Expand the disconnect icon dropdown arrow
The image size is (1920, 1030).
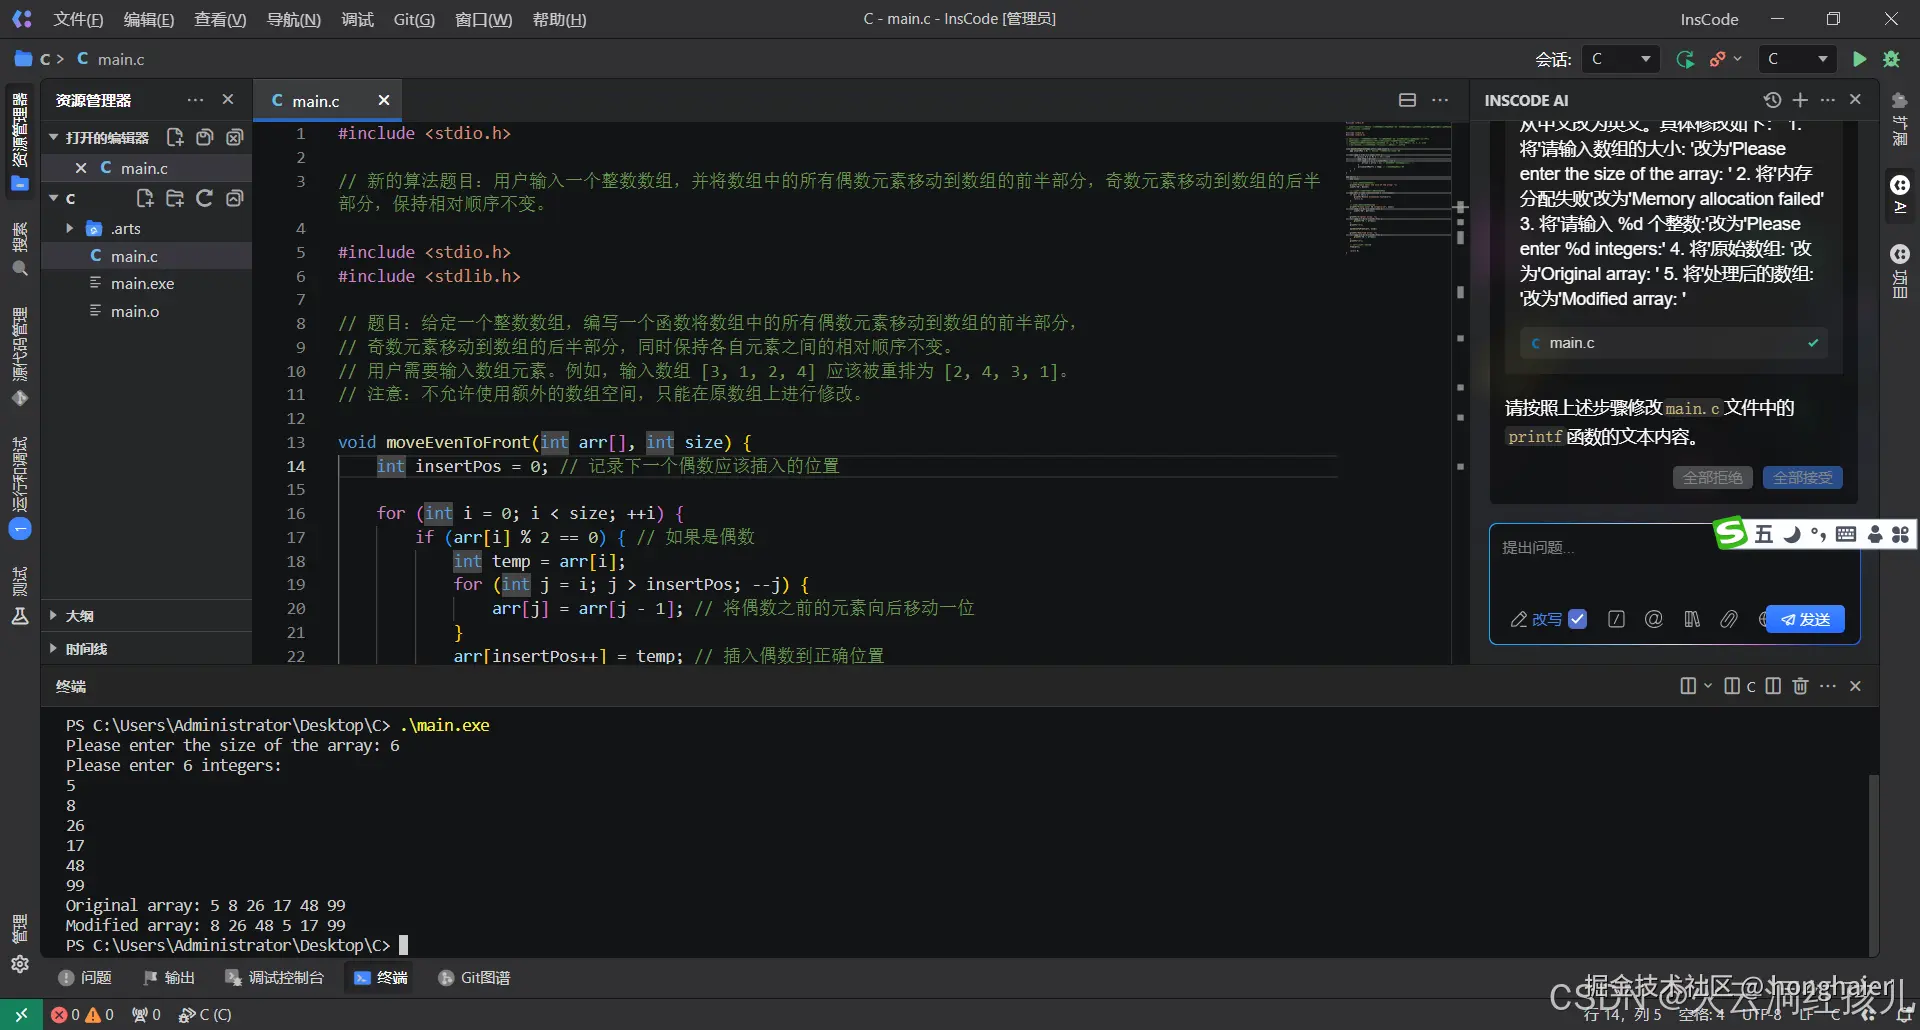click(1737, 59)
